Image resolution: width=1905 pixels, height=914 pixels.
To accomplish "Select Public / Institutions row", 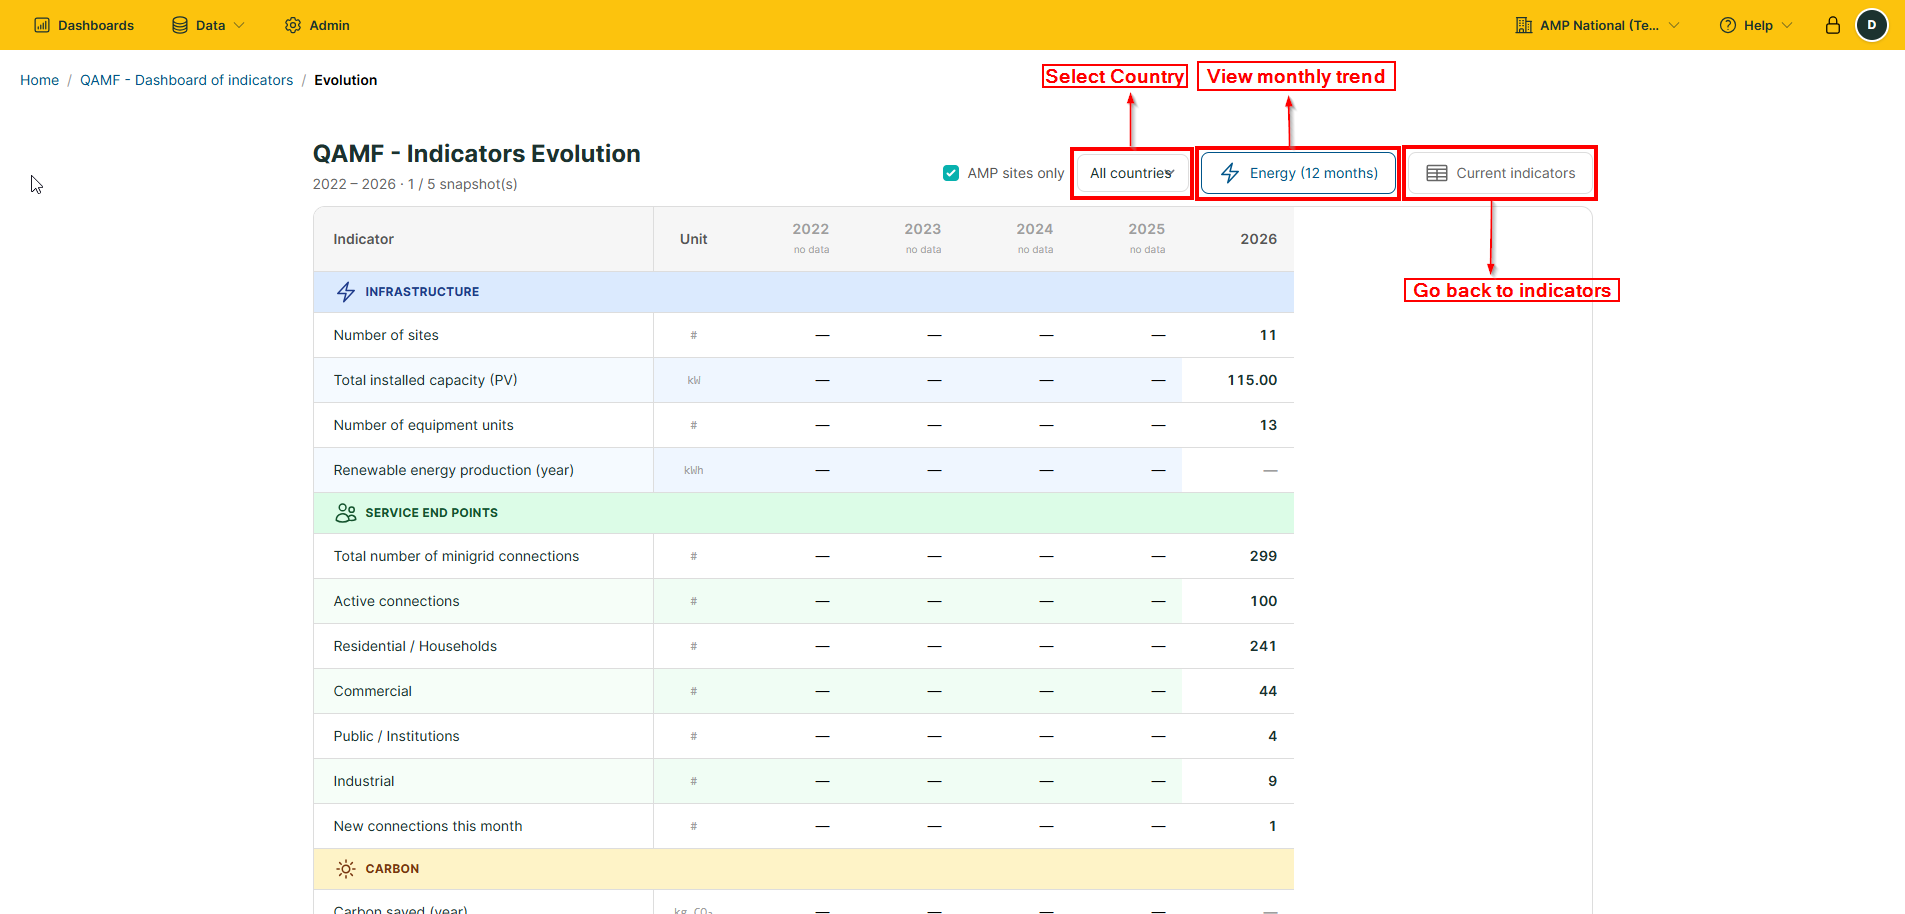I will [x=803, y=736].
